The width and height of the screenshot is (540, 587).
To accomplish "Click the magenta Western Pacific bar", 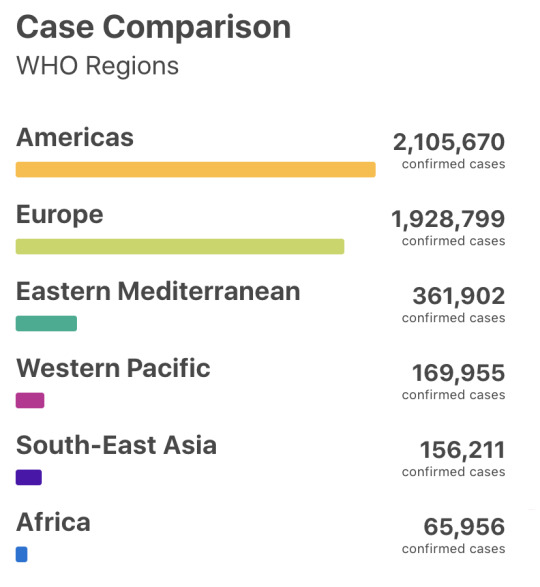I will (30, 400).
